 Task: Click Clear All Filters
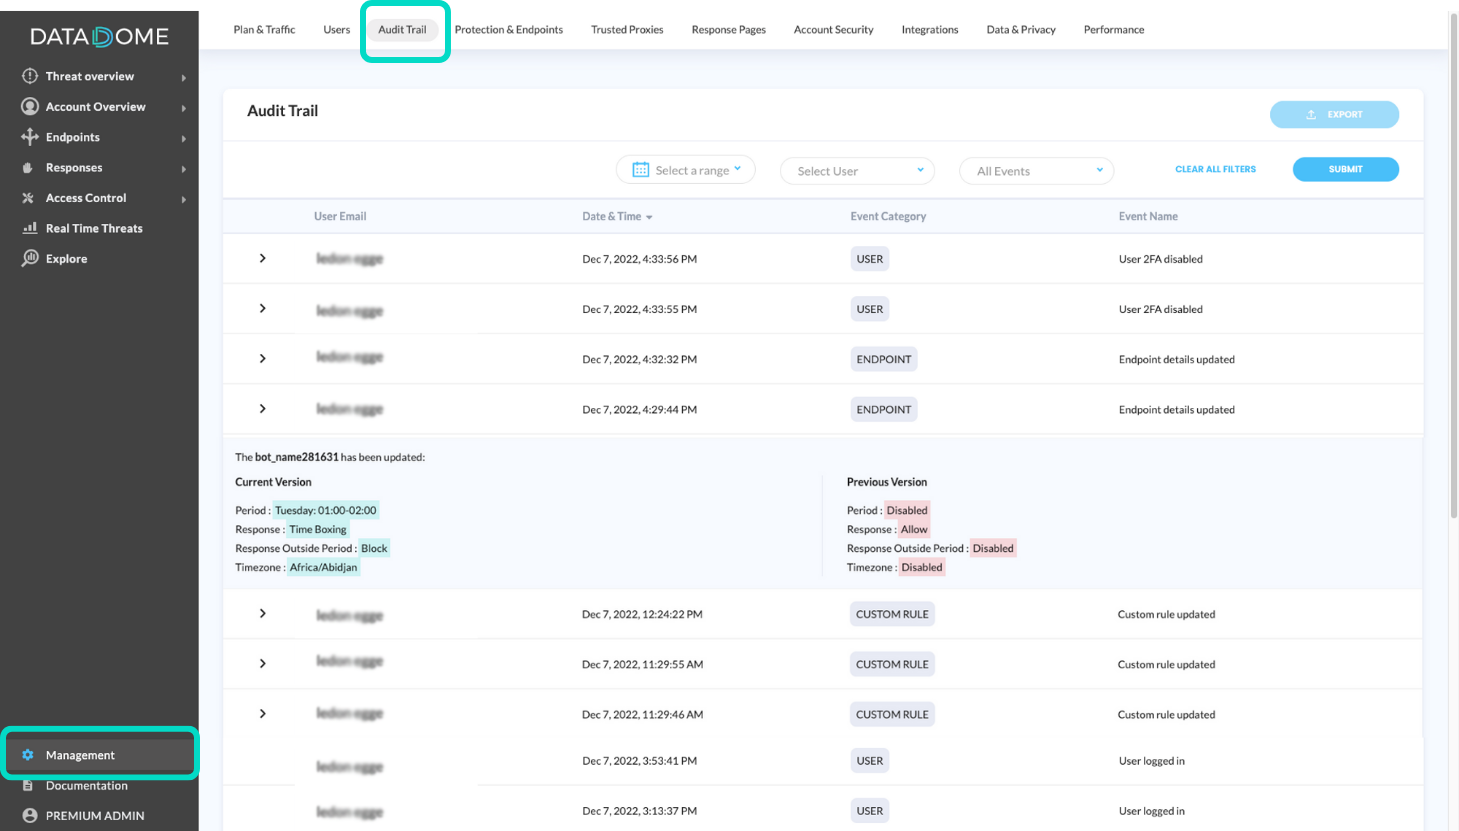(1215, 169)
